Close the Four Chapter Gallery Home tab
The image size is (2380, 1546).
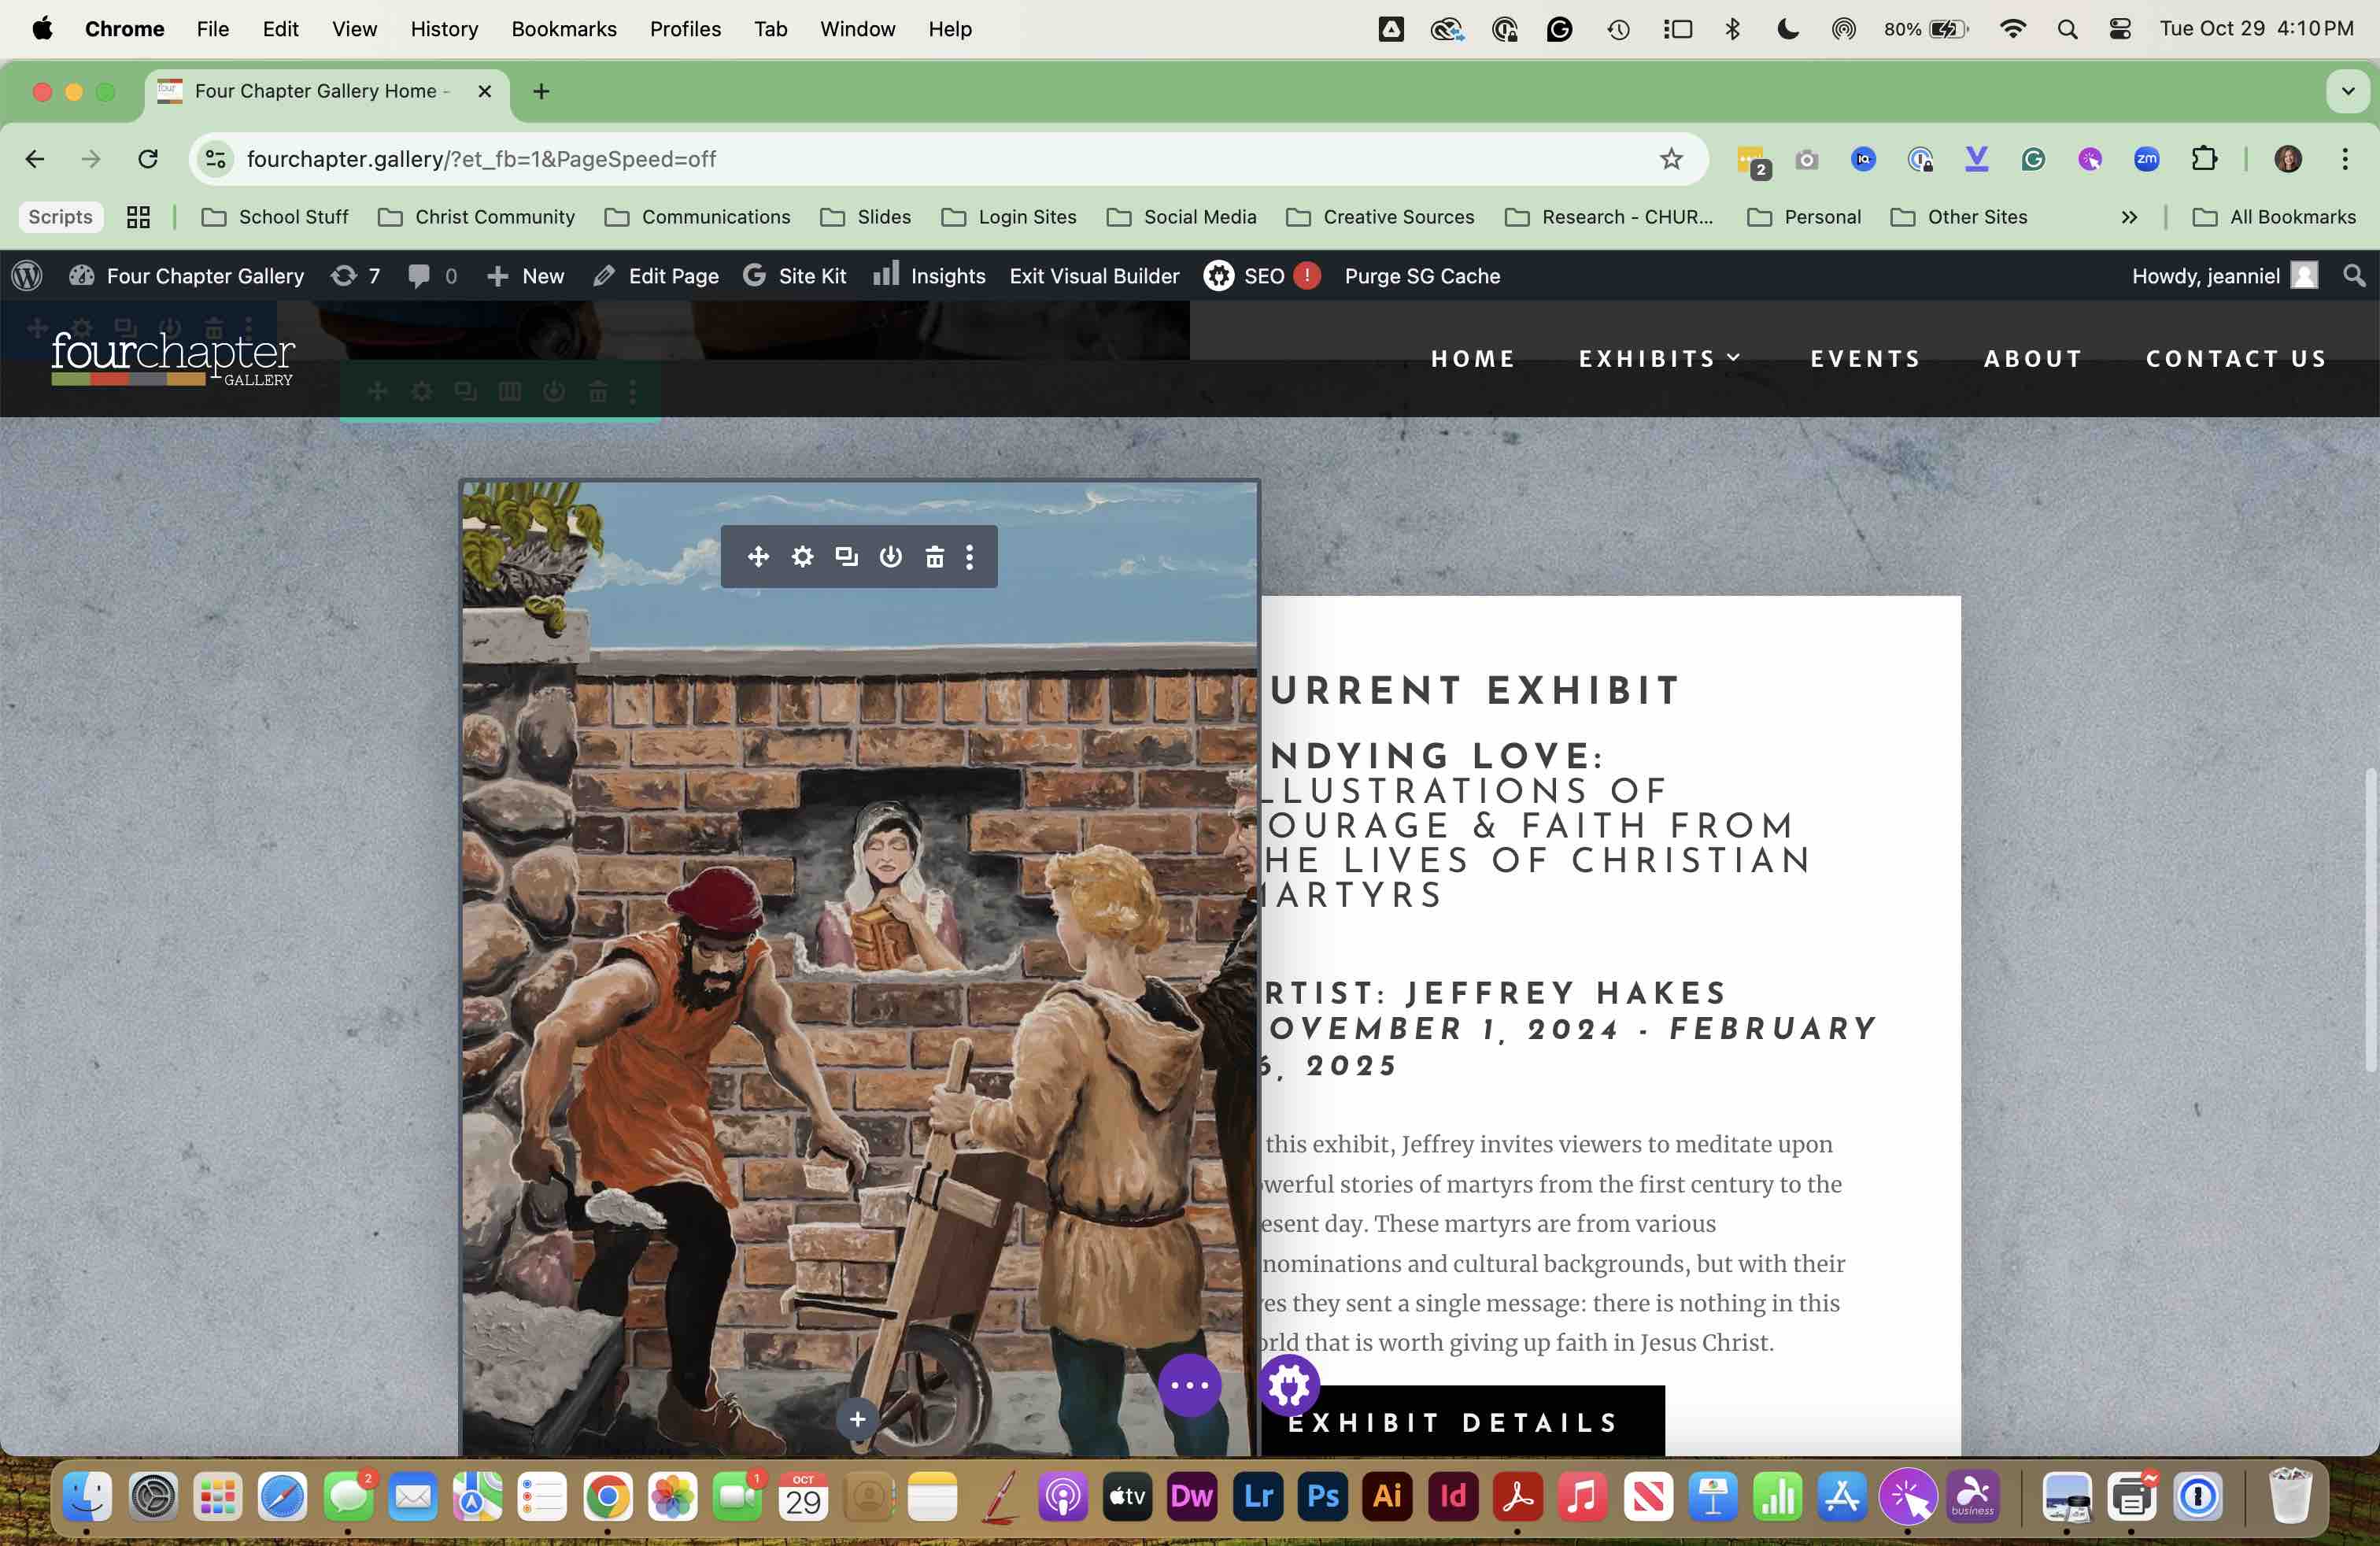(x=484, y=91)
